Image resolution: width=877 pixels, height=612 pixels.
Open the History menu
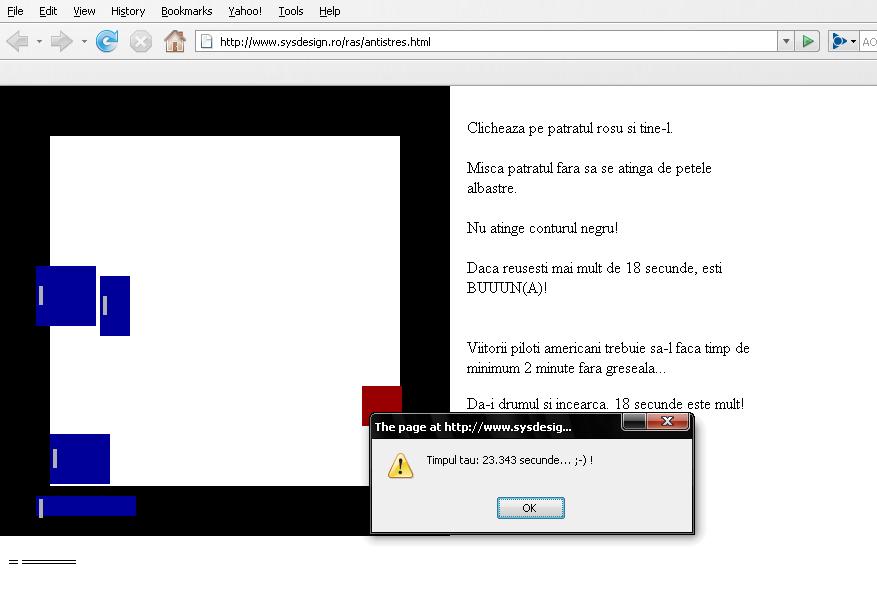pos(128,11)
